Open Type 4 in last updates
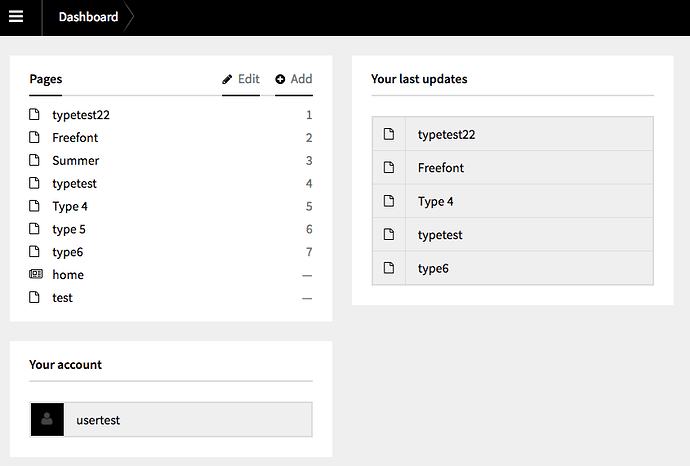The image size is (690, 466). (x=436, y=201)
